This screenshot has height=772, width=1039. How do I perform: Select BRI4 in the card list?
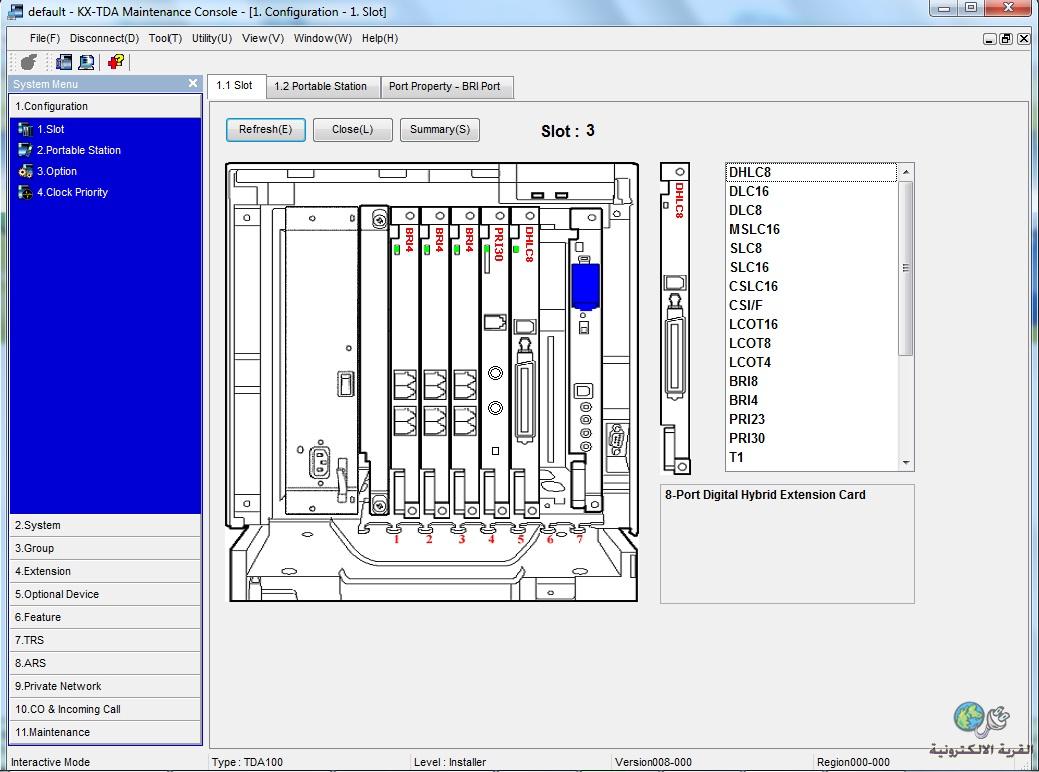(x=811, y=401)
